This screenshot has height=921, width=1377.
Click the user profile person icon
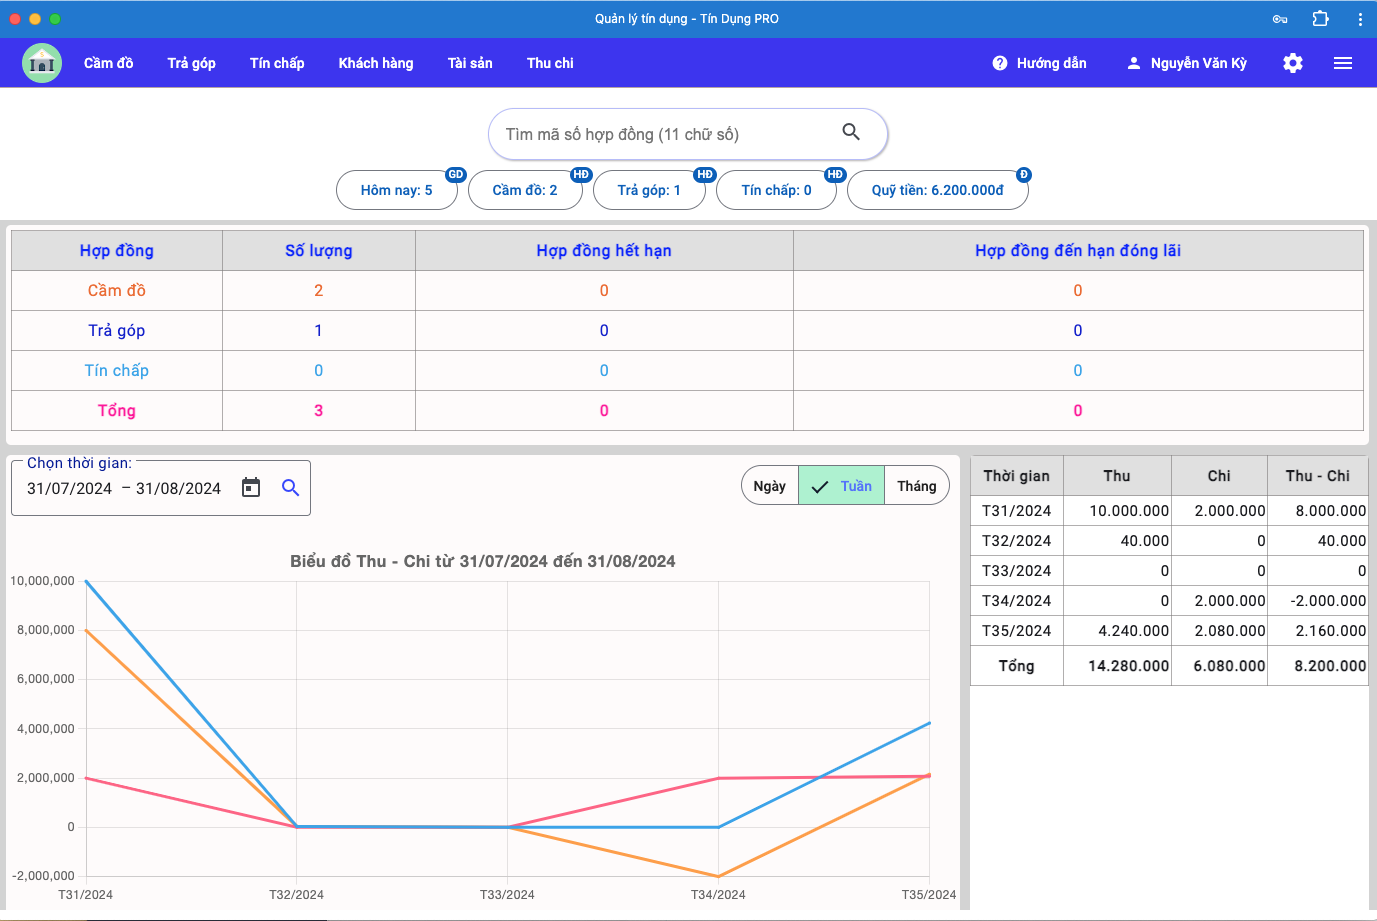(x=1134, y=63)
